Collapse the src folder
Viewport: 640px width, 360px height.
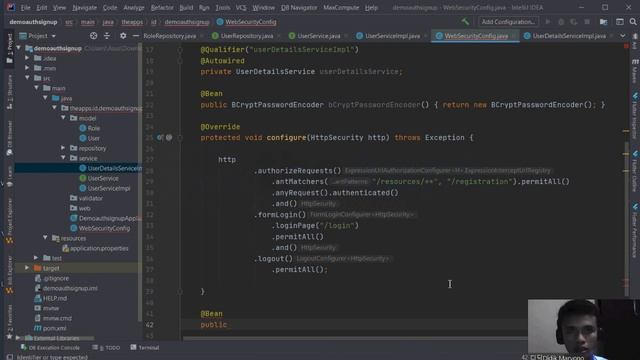(27, 78)
